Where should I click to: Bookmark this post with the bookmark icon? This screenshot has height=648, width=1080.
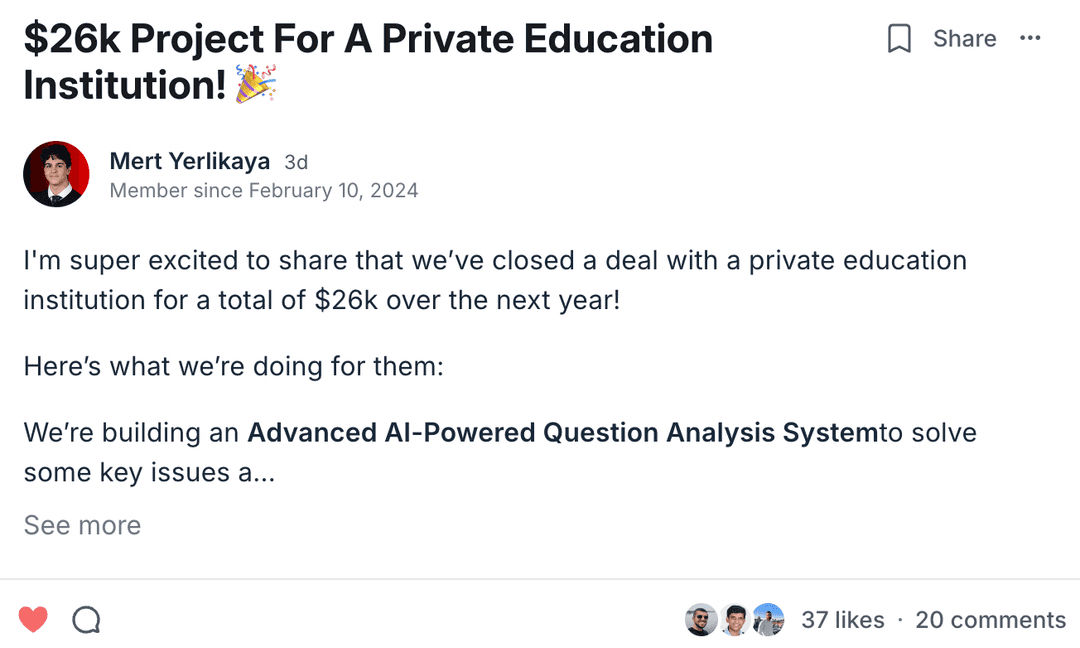point(899,39)
